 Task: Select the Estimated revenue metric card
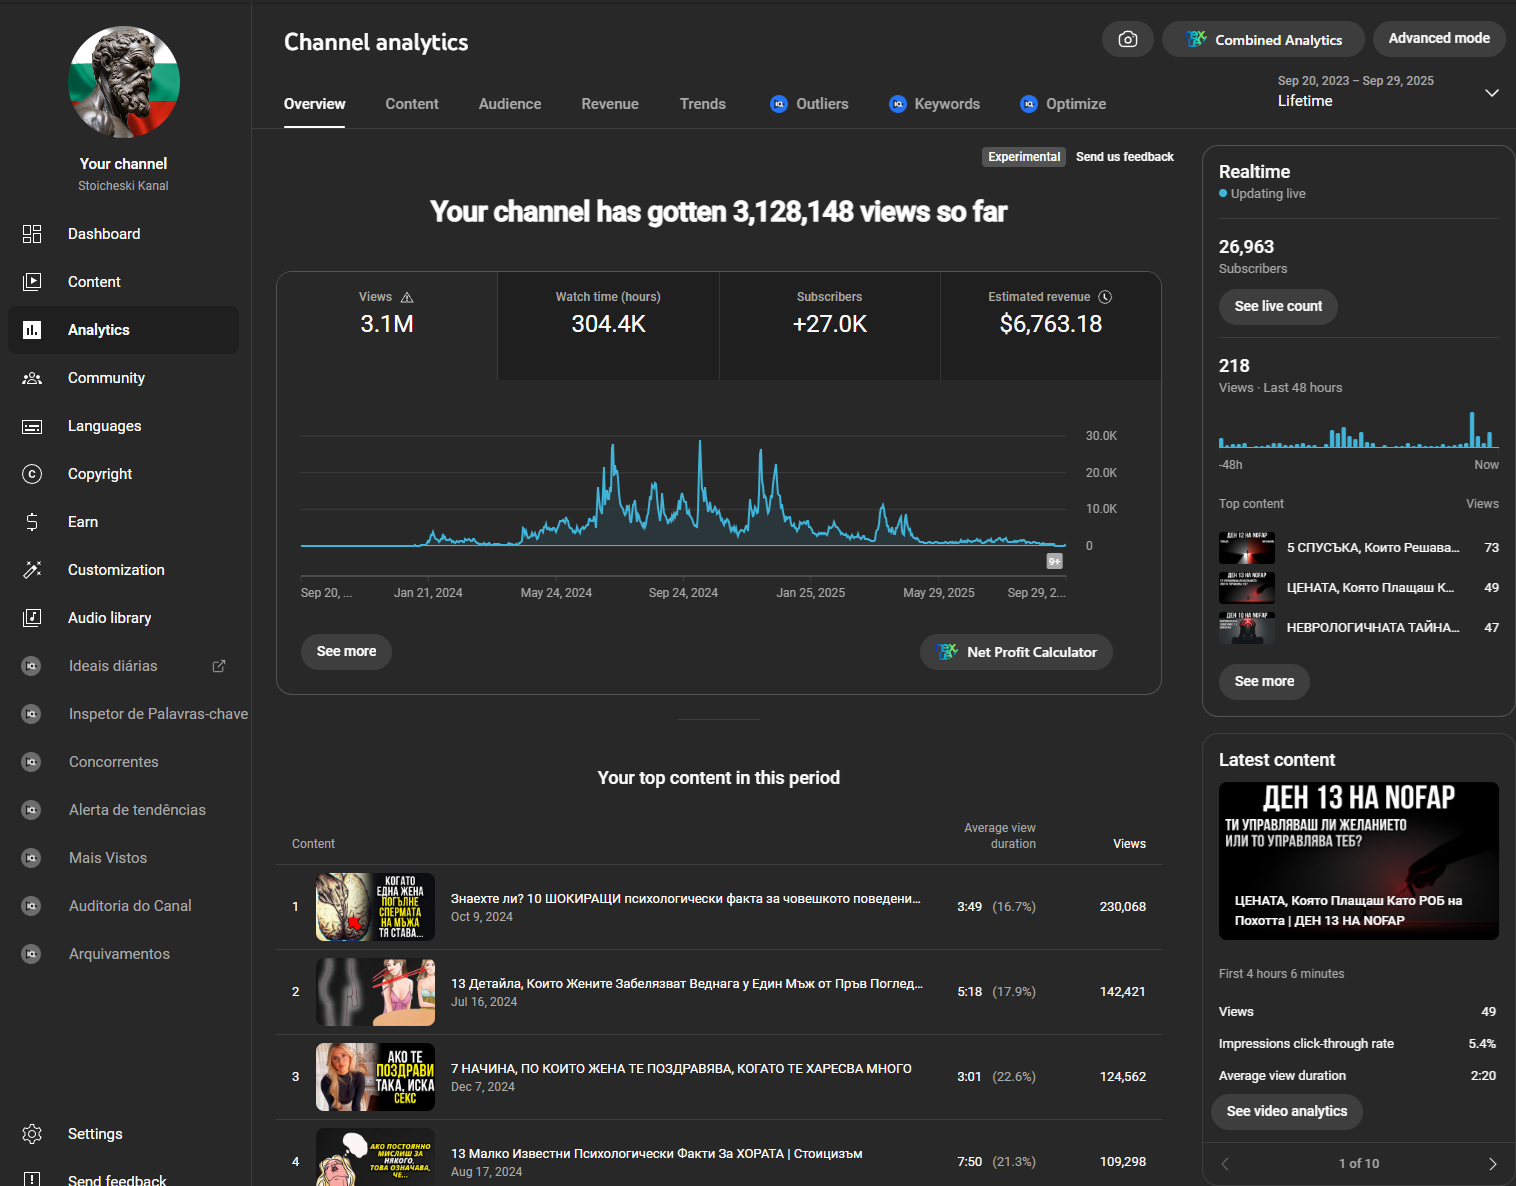pyautogui.click(x=1051, y=326)
